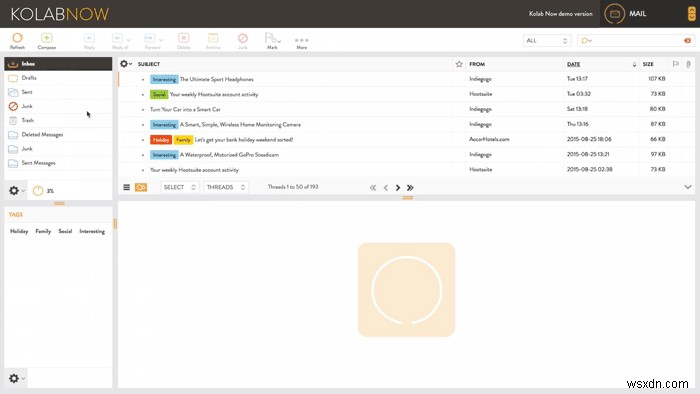The image size is (700, 394).
Task: Go to first page of messages
Action: [373, 188]
